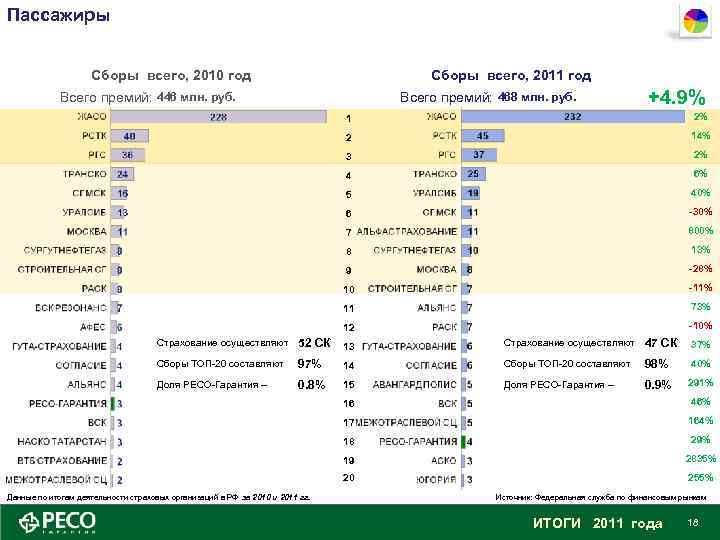Click the -10% change value for РАСК
The width and height of the screenshot is (720, 540).
tap(700, 326)
